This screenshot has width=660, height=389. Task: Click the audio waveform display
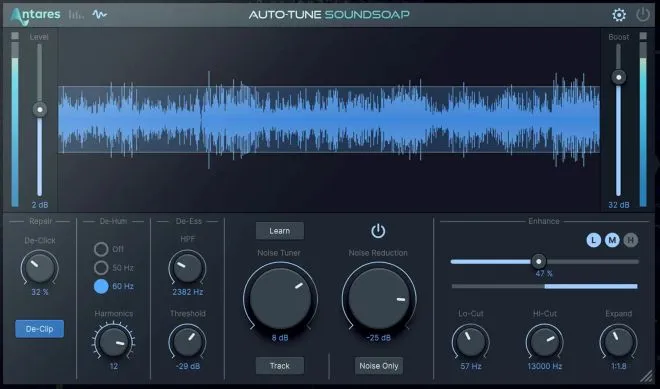click(329, 120)
